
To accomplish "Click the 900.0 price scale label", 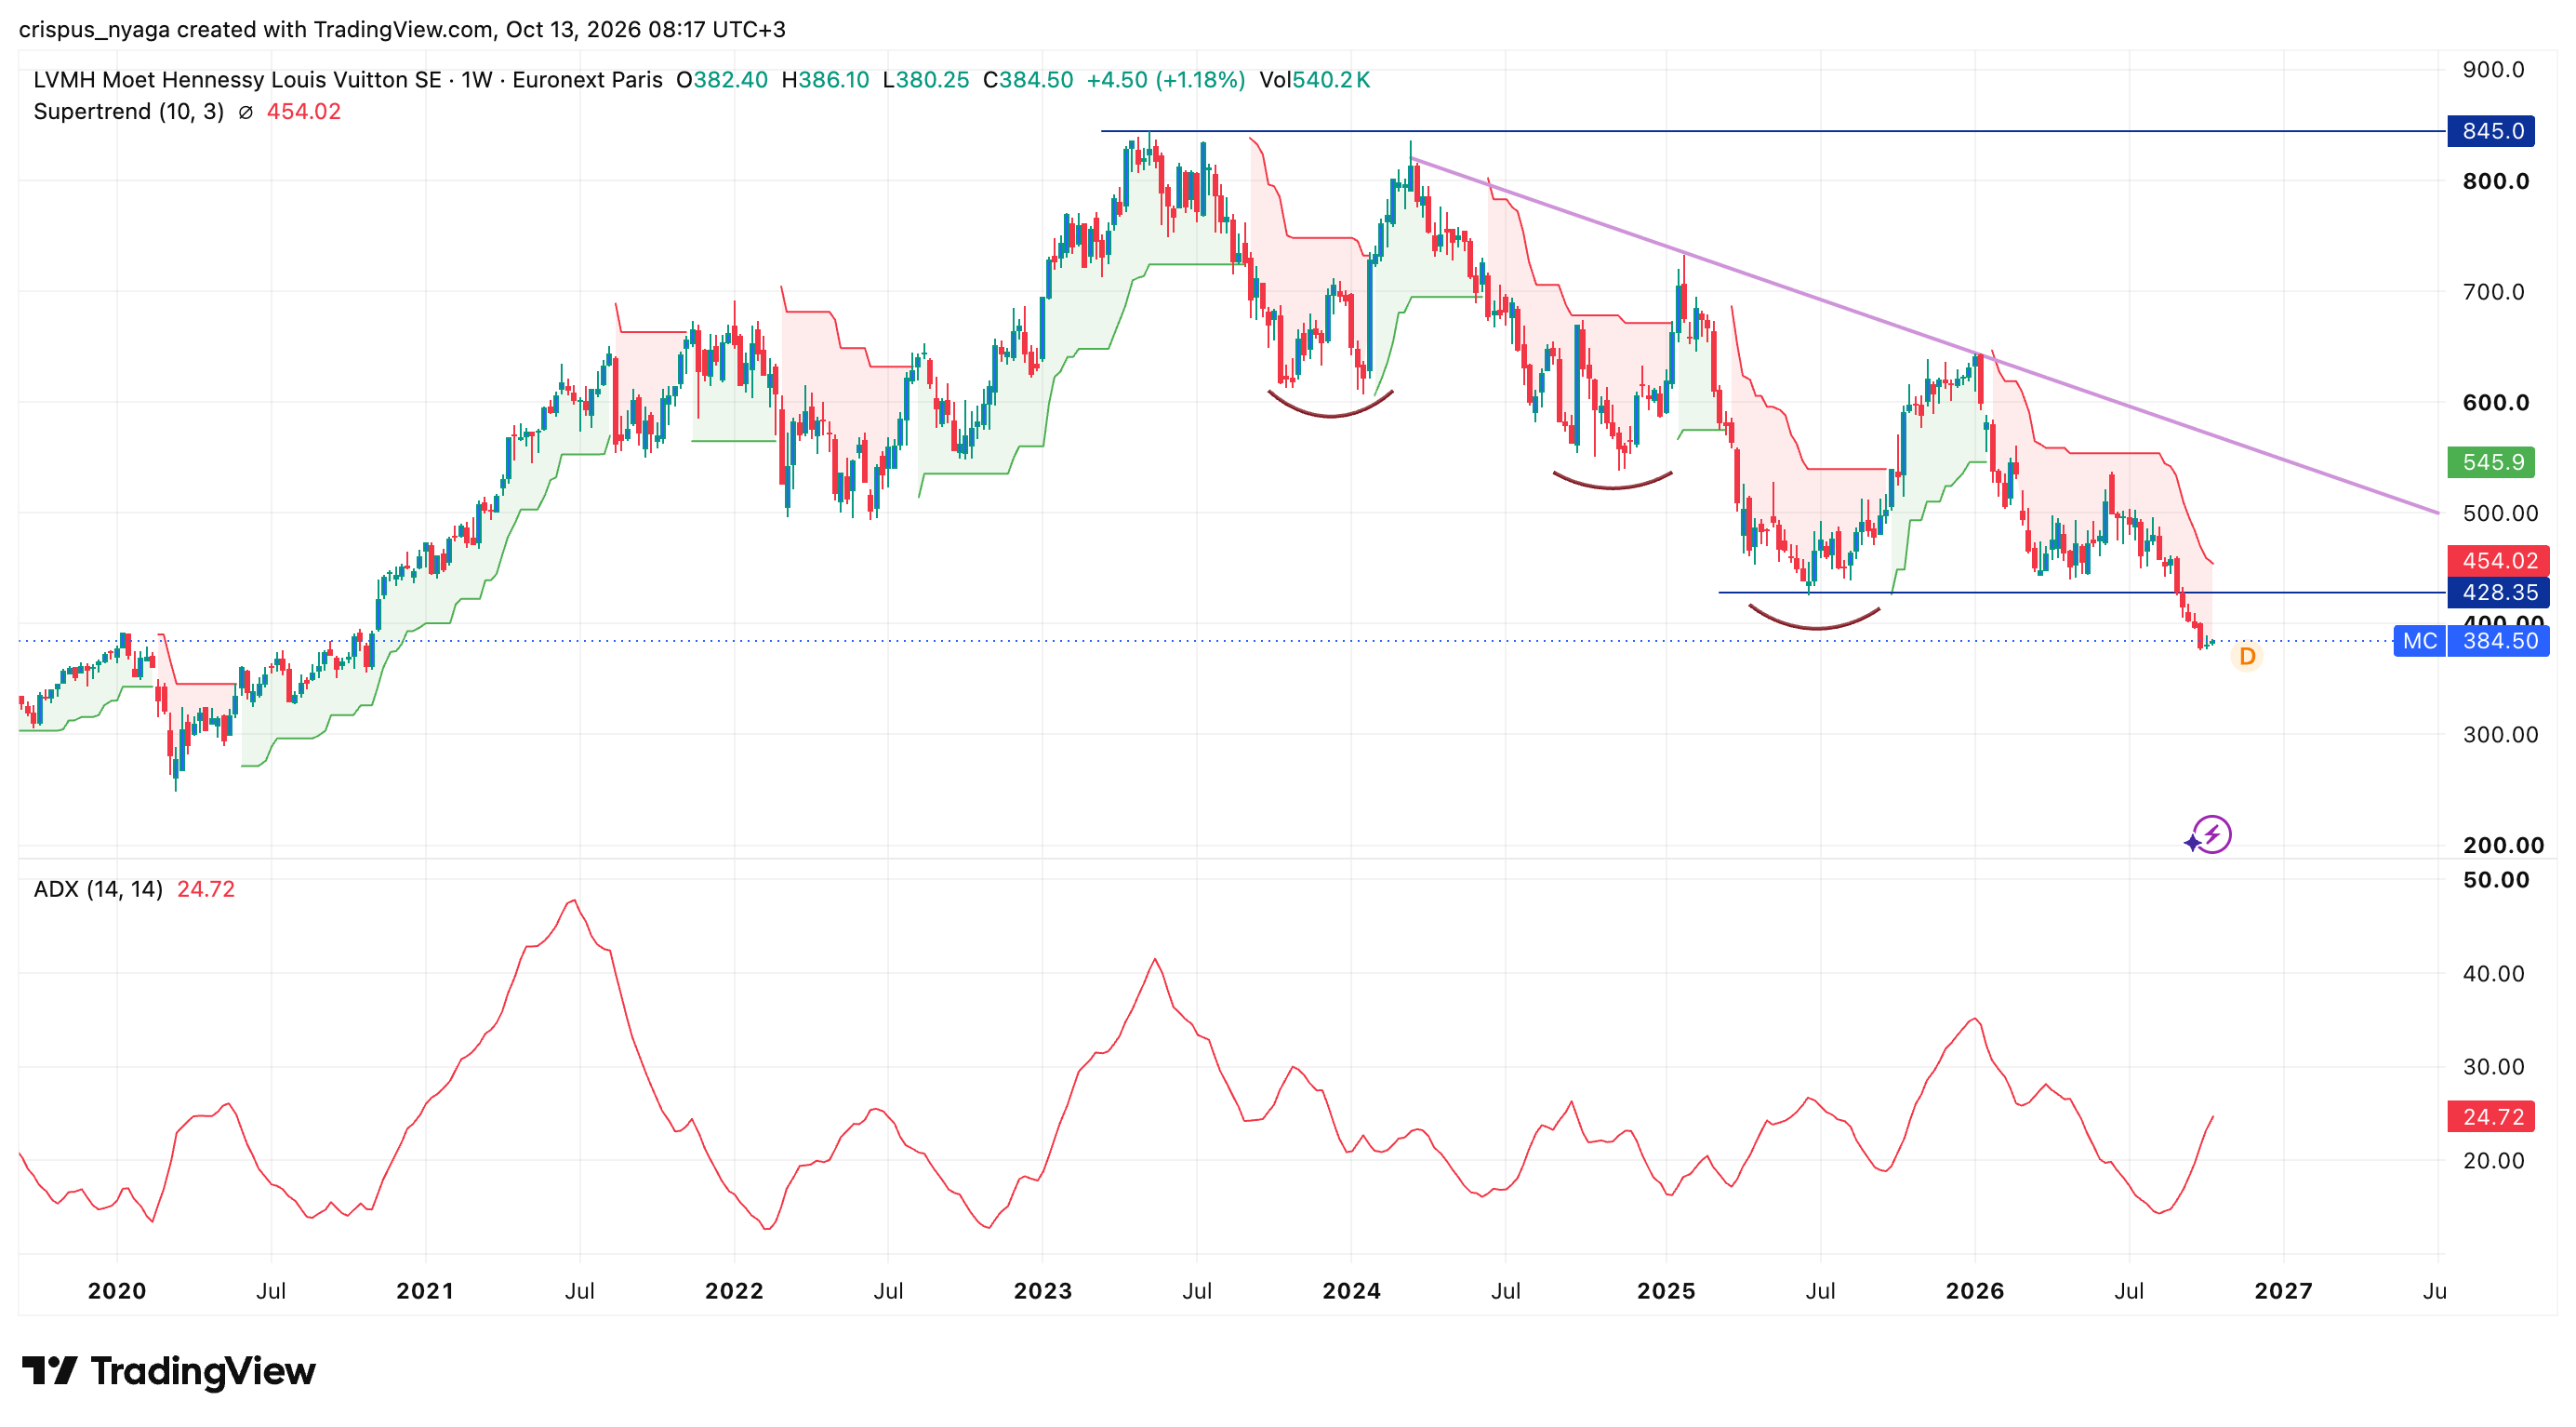I will [x=2493, y=70].
